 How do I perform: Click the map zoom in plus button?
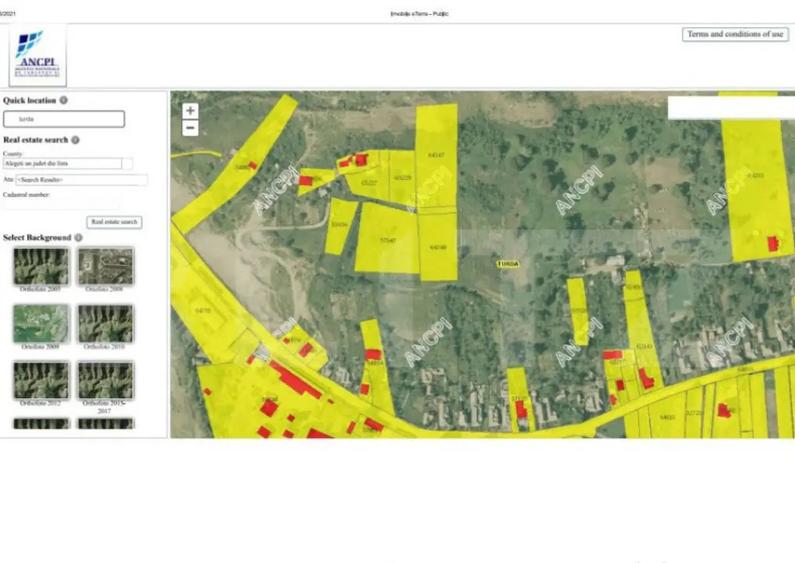[190, 111]
